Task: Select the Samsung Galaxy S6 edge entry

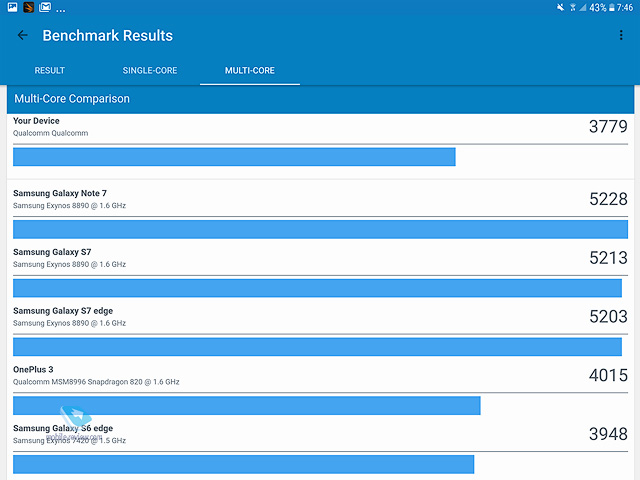Action: [63, 428]
